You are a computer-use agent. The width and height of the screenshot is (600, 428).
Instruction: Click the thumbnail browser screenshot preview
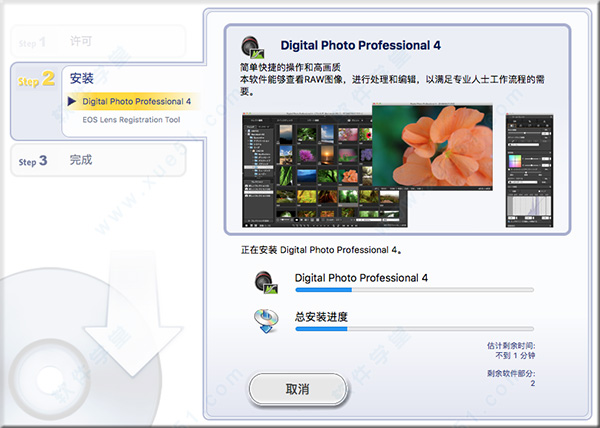tap(324, 170)
